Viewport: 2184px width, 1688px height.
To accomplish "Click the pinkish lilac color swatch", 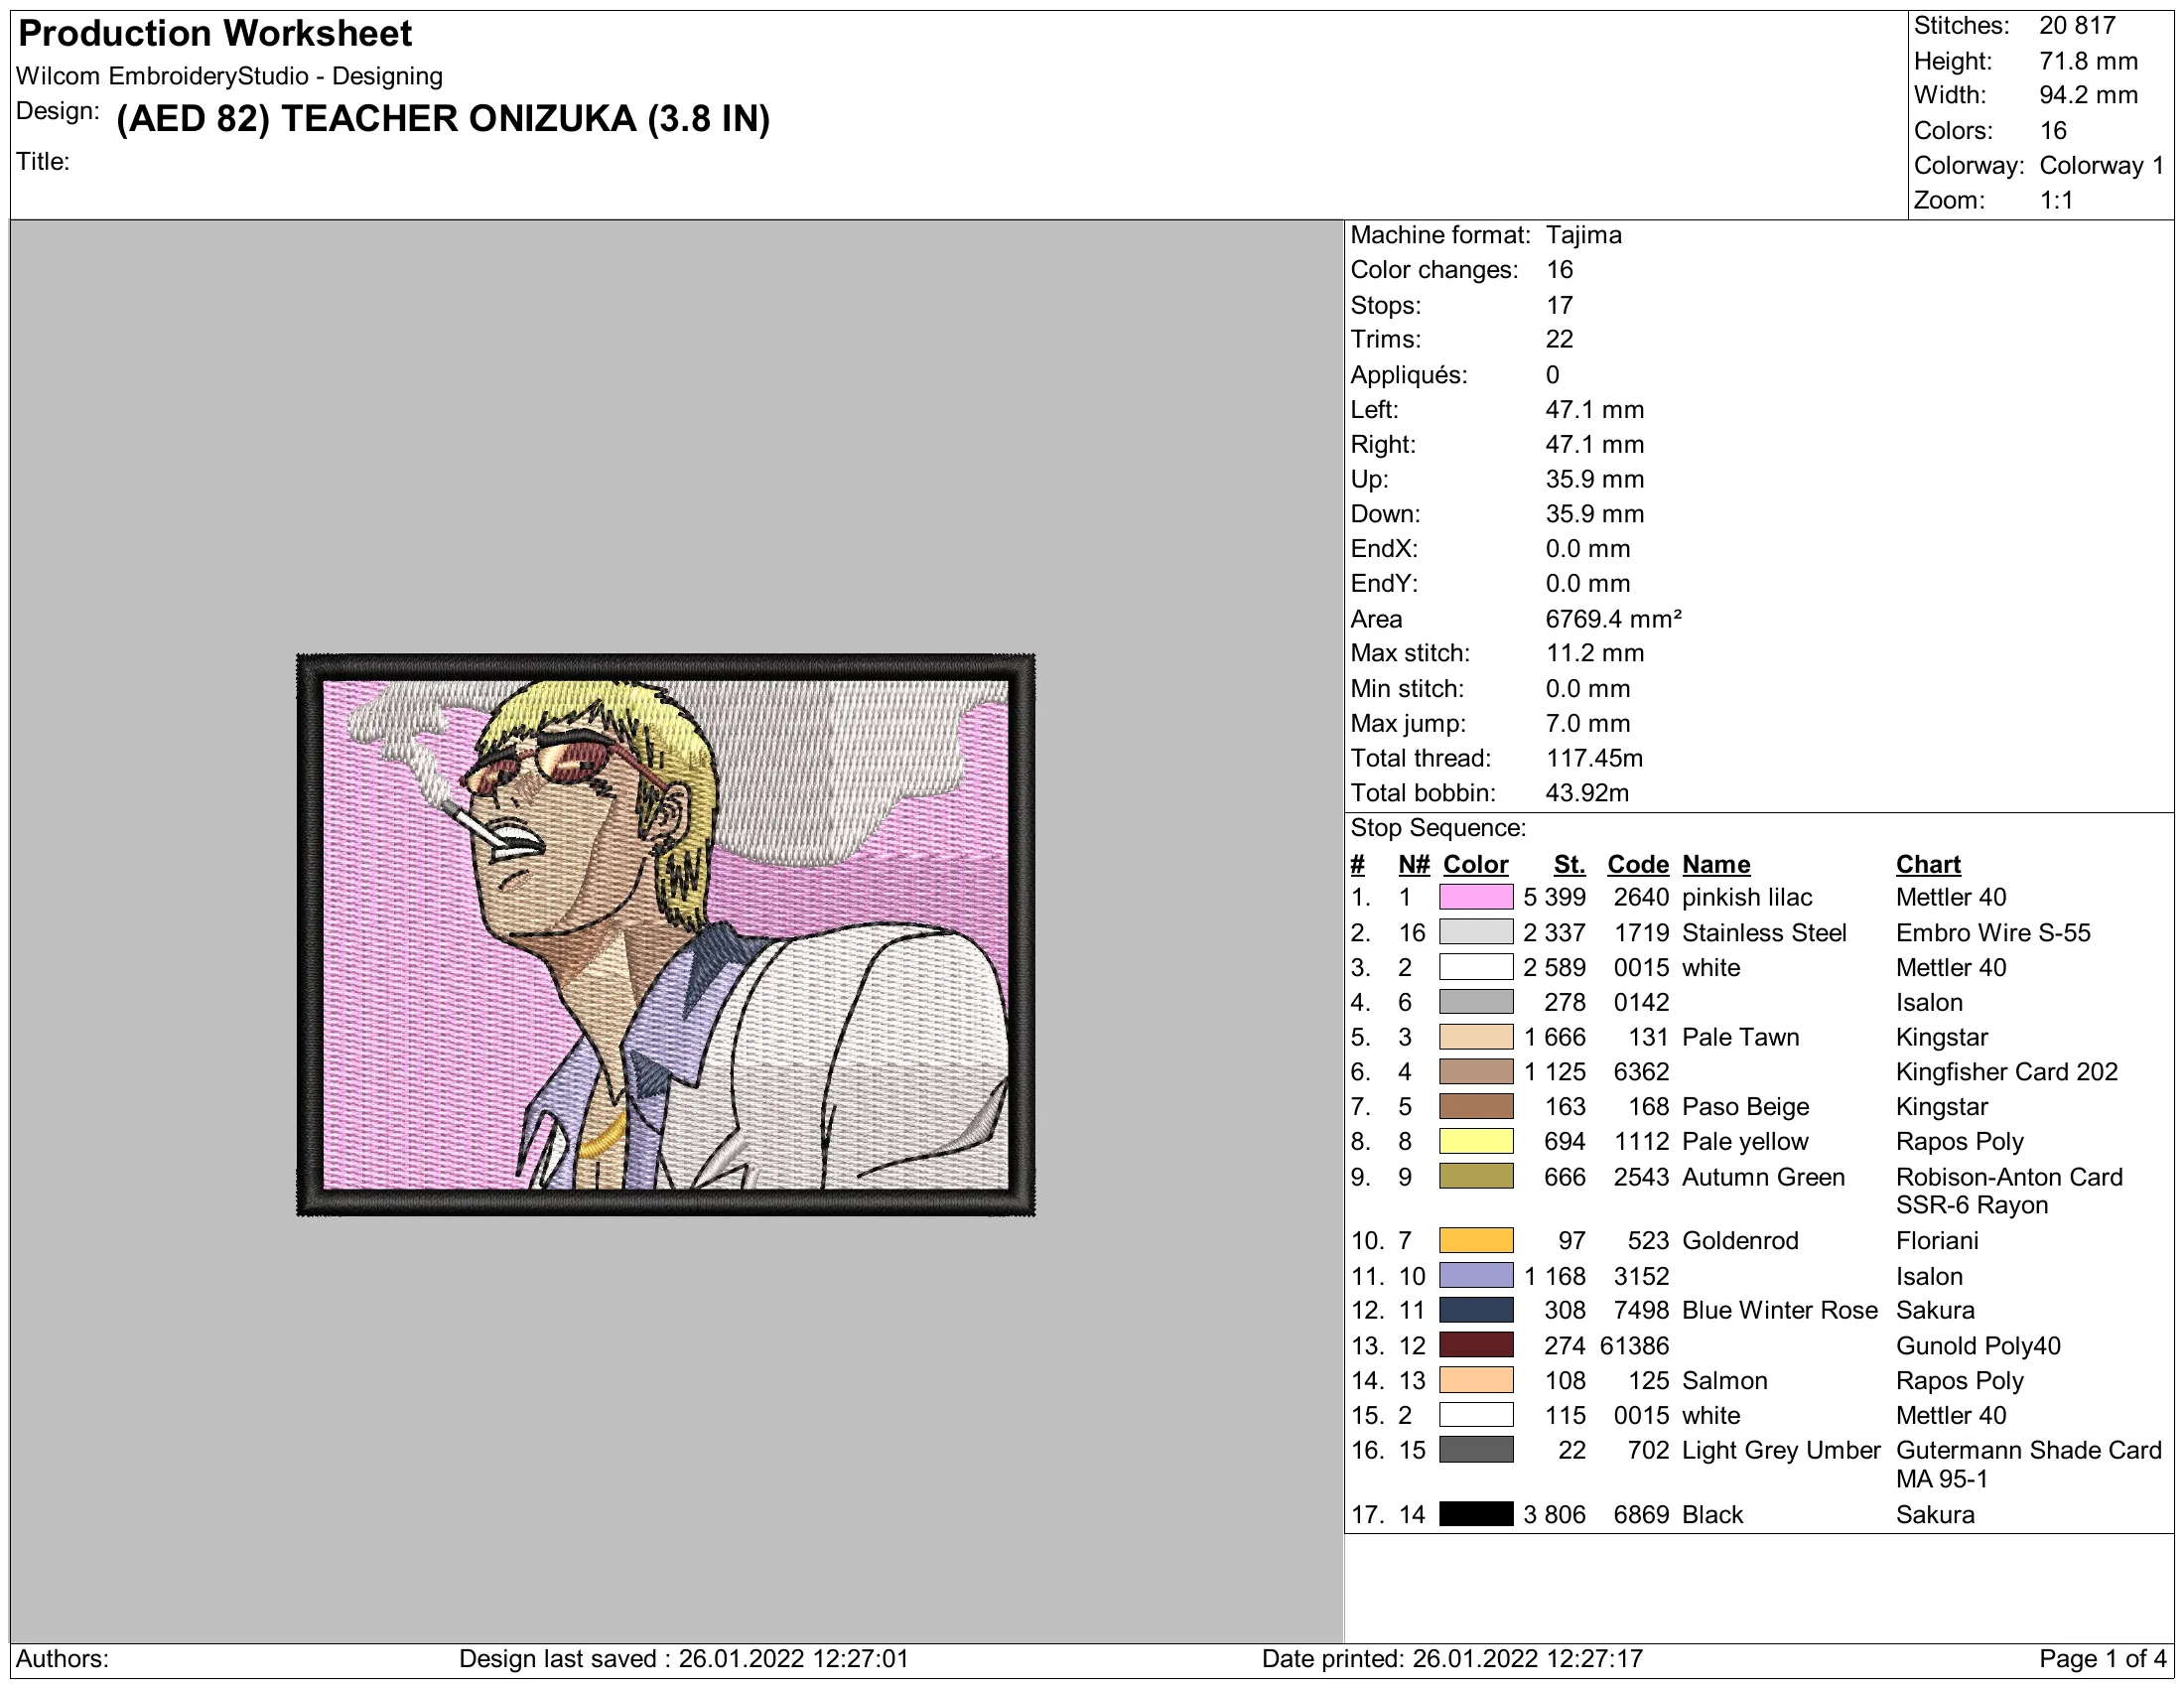I will 1476,897.
